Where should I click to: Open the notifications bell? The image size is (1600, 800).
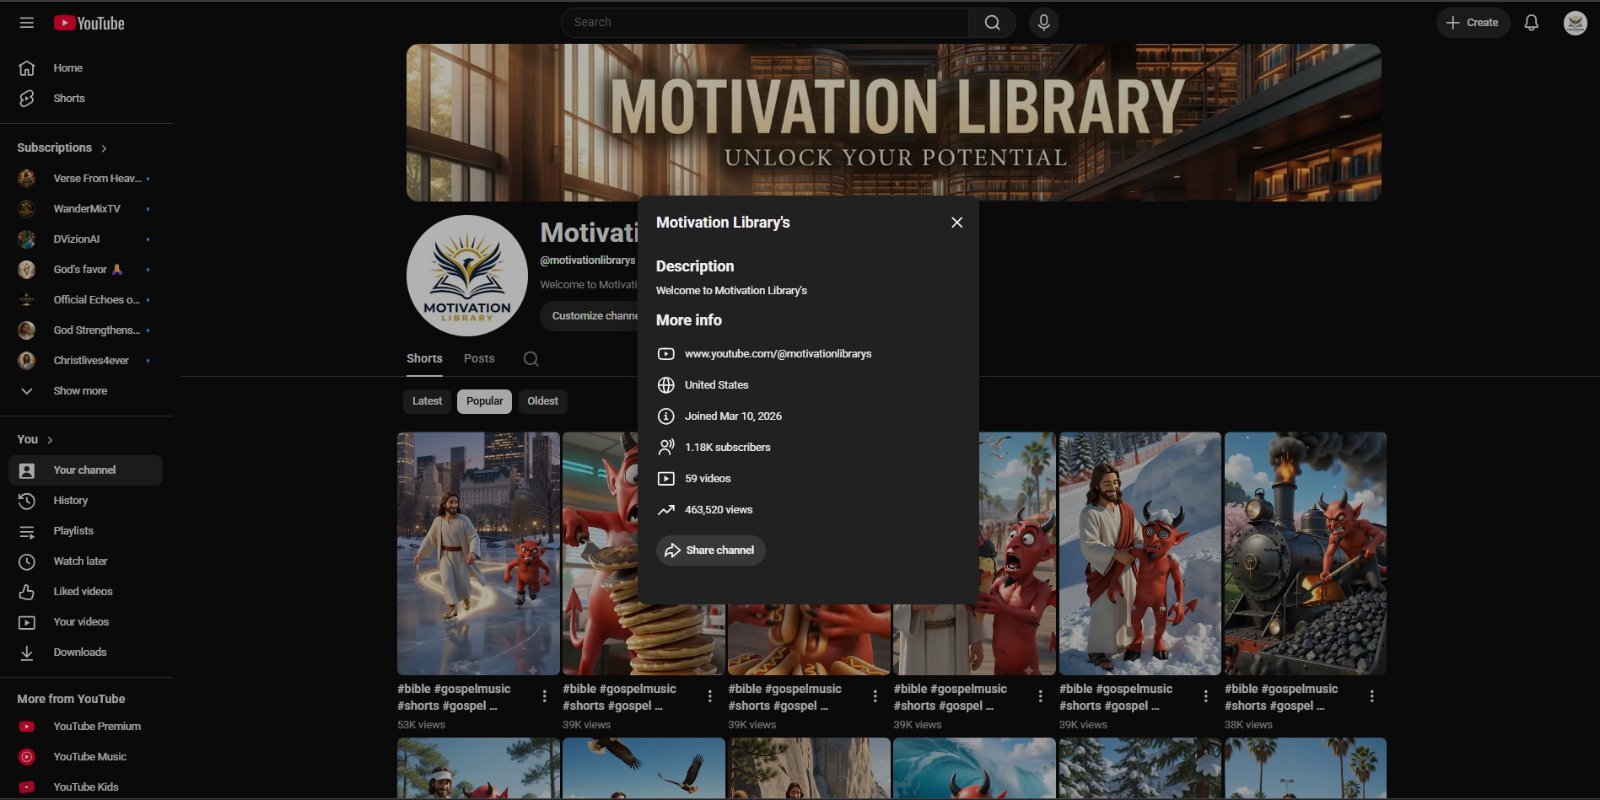[x=1531, y=22]
